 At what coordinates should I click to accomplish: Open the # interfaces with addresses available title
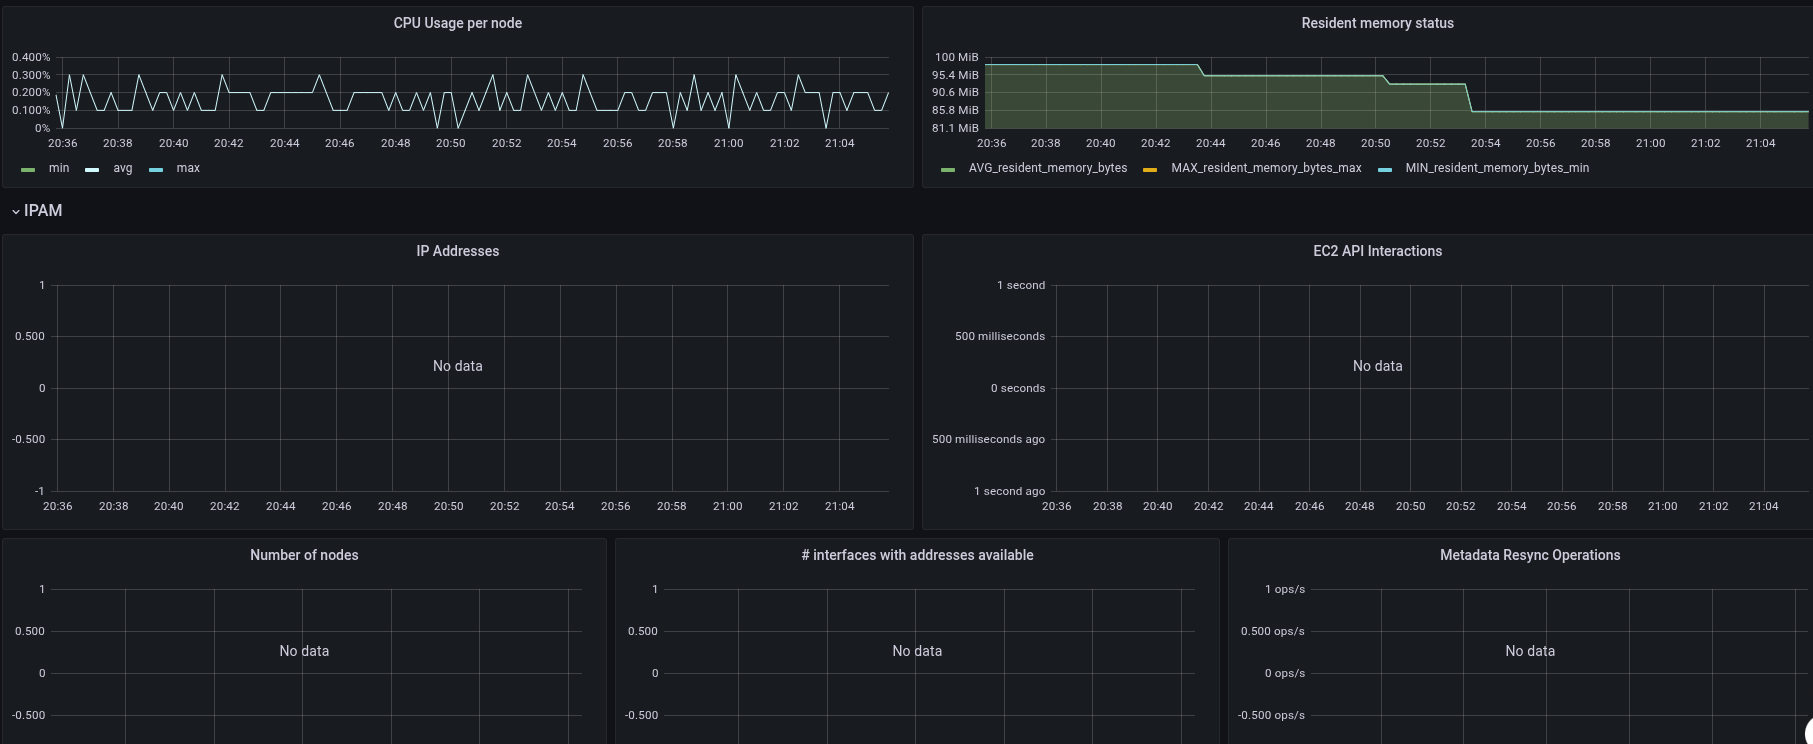click(917, 555)
